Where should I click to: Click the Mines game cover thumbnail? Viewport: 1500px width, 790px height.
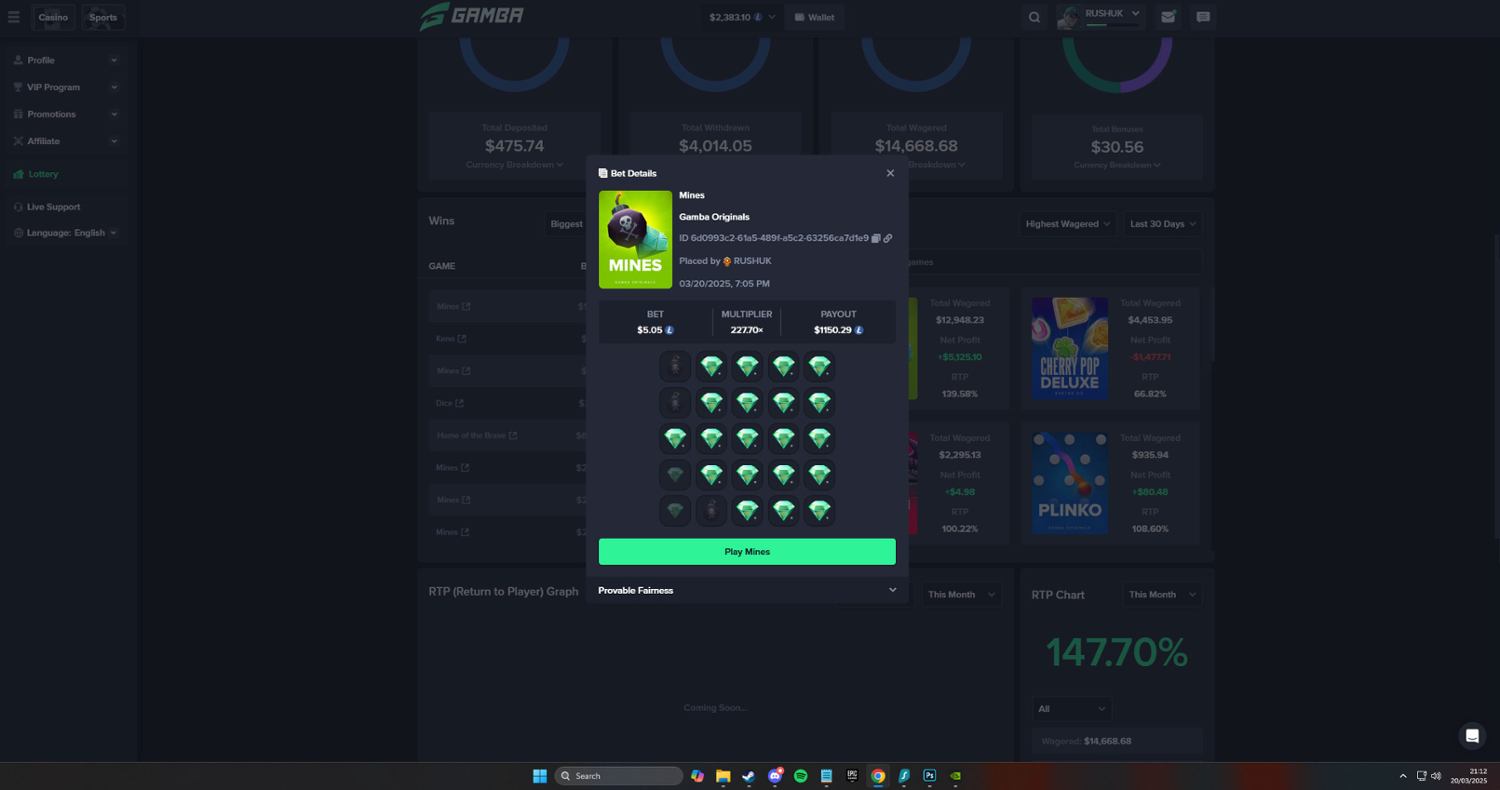pos(635,240)
